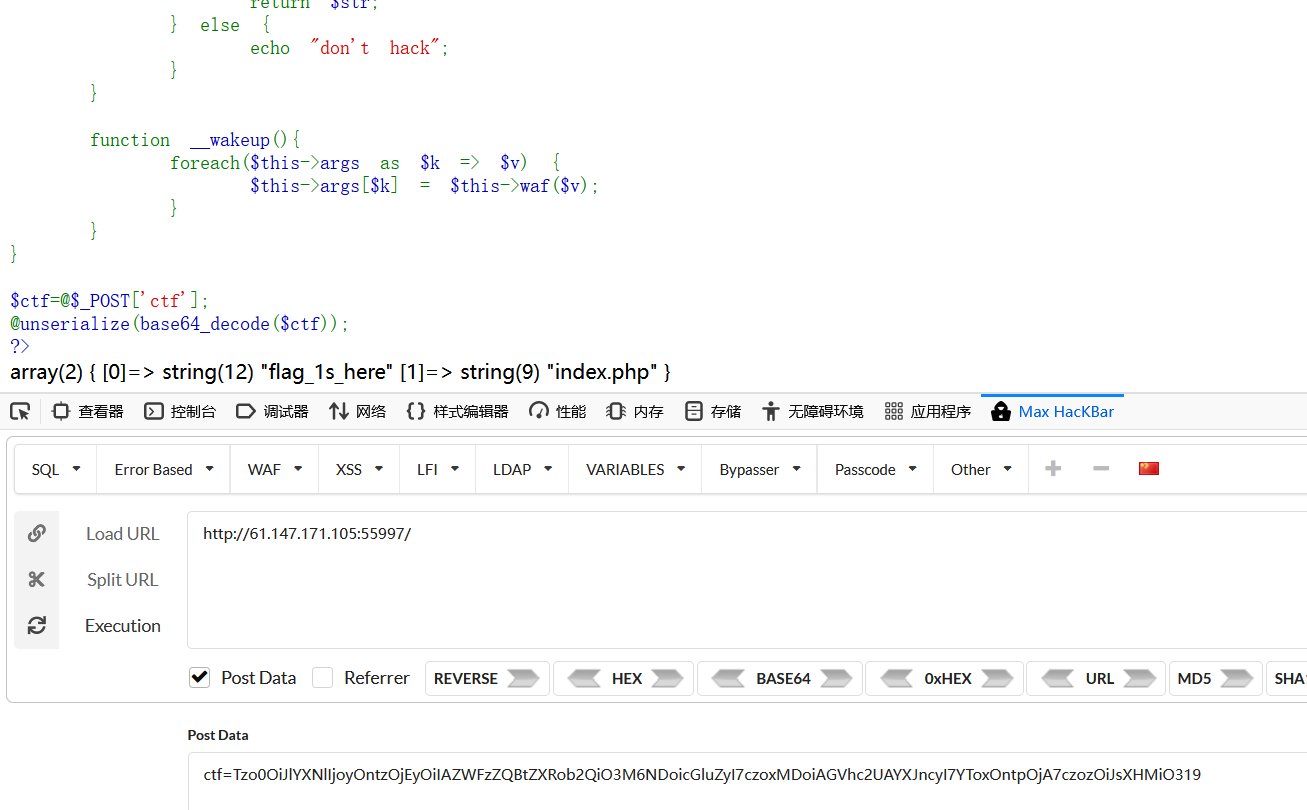Click the REVERSE button
Image resolution: width=1307 pixels, height=810 pixels.
tap(487, 678)
